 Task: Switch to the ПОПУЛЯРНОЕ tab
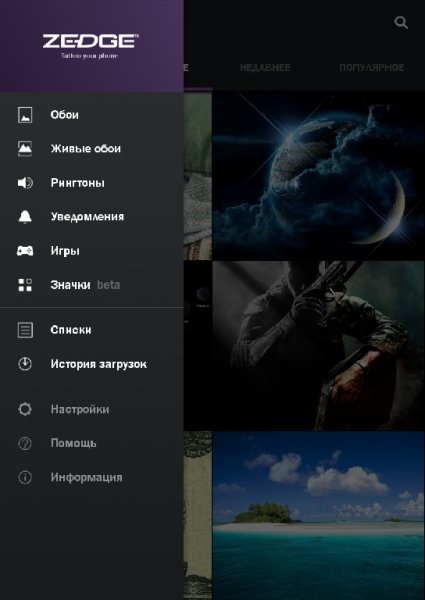pos(371,68)
